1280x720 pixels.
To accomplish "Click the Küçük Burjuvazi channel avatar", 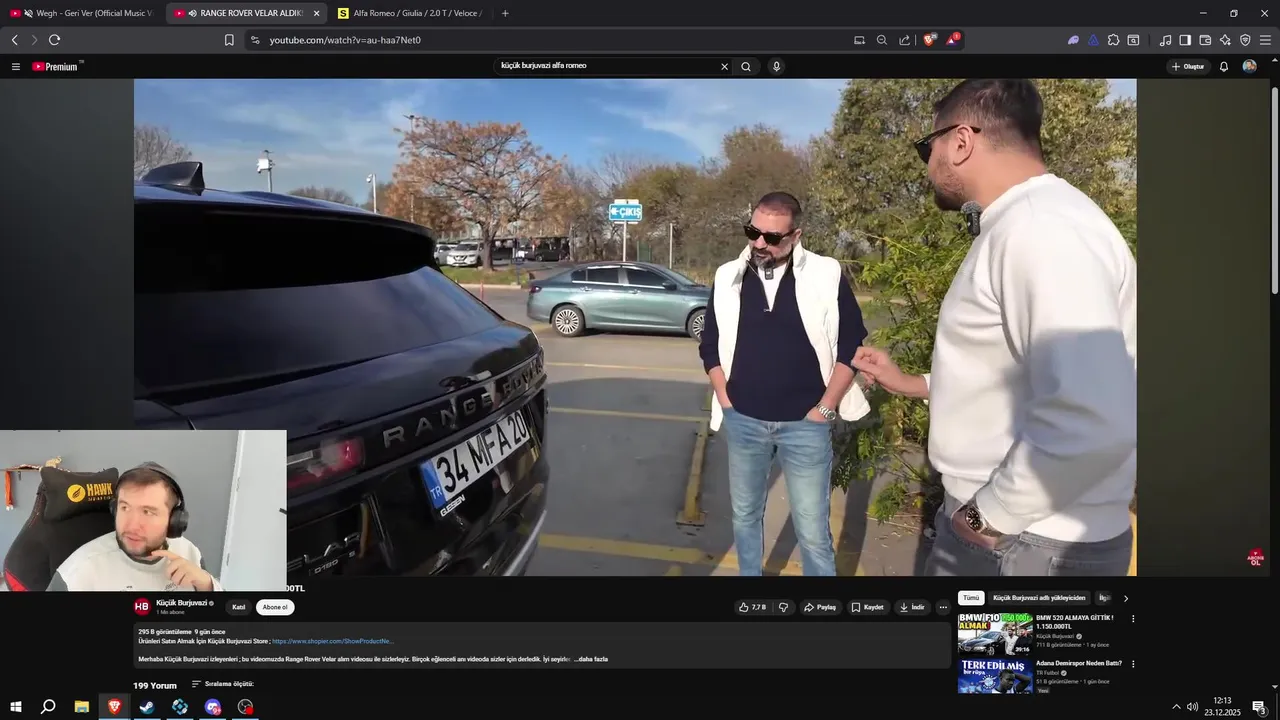I will click(142, 606).
